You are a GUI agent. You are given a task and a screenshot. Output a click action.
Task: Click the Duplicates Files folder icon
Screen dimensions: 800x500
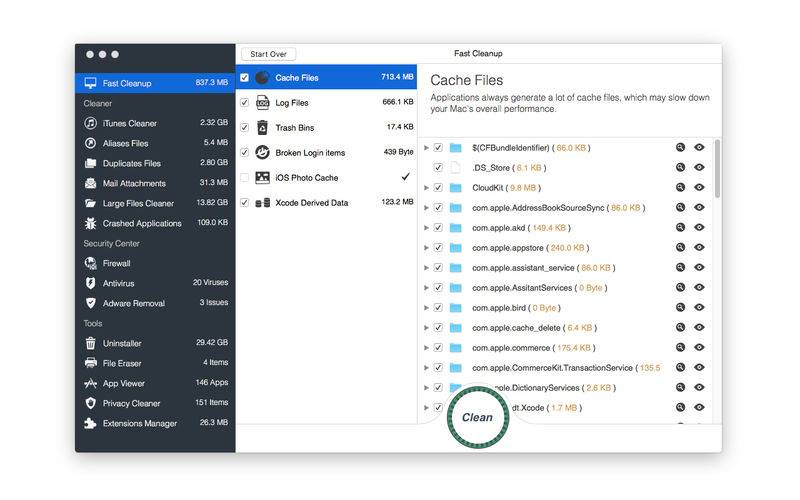coord(90,163)
